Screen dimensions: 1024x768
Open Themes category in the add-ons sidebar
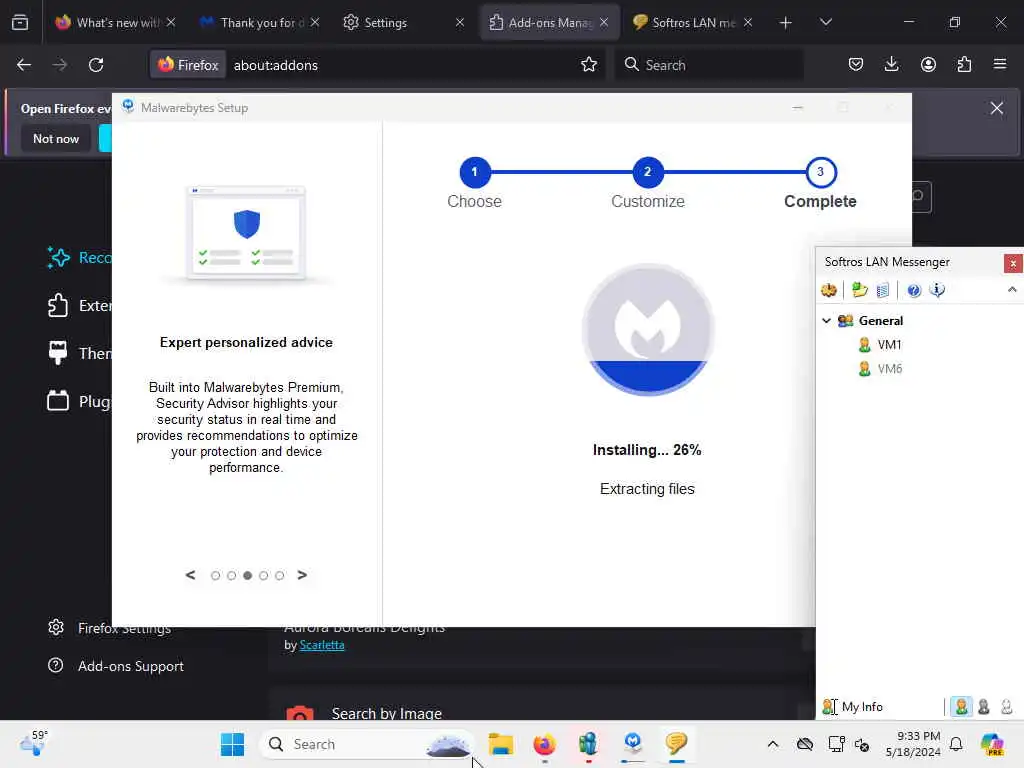(x=78, y=353)
